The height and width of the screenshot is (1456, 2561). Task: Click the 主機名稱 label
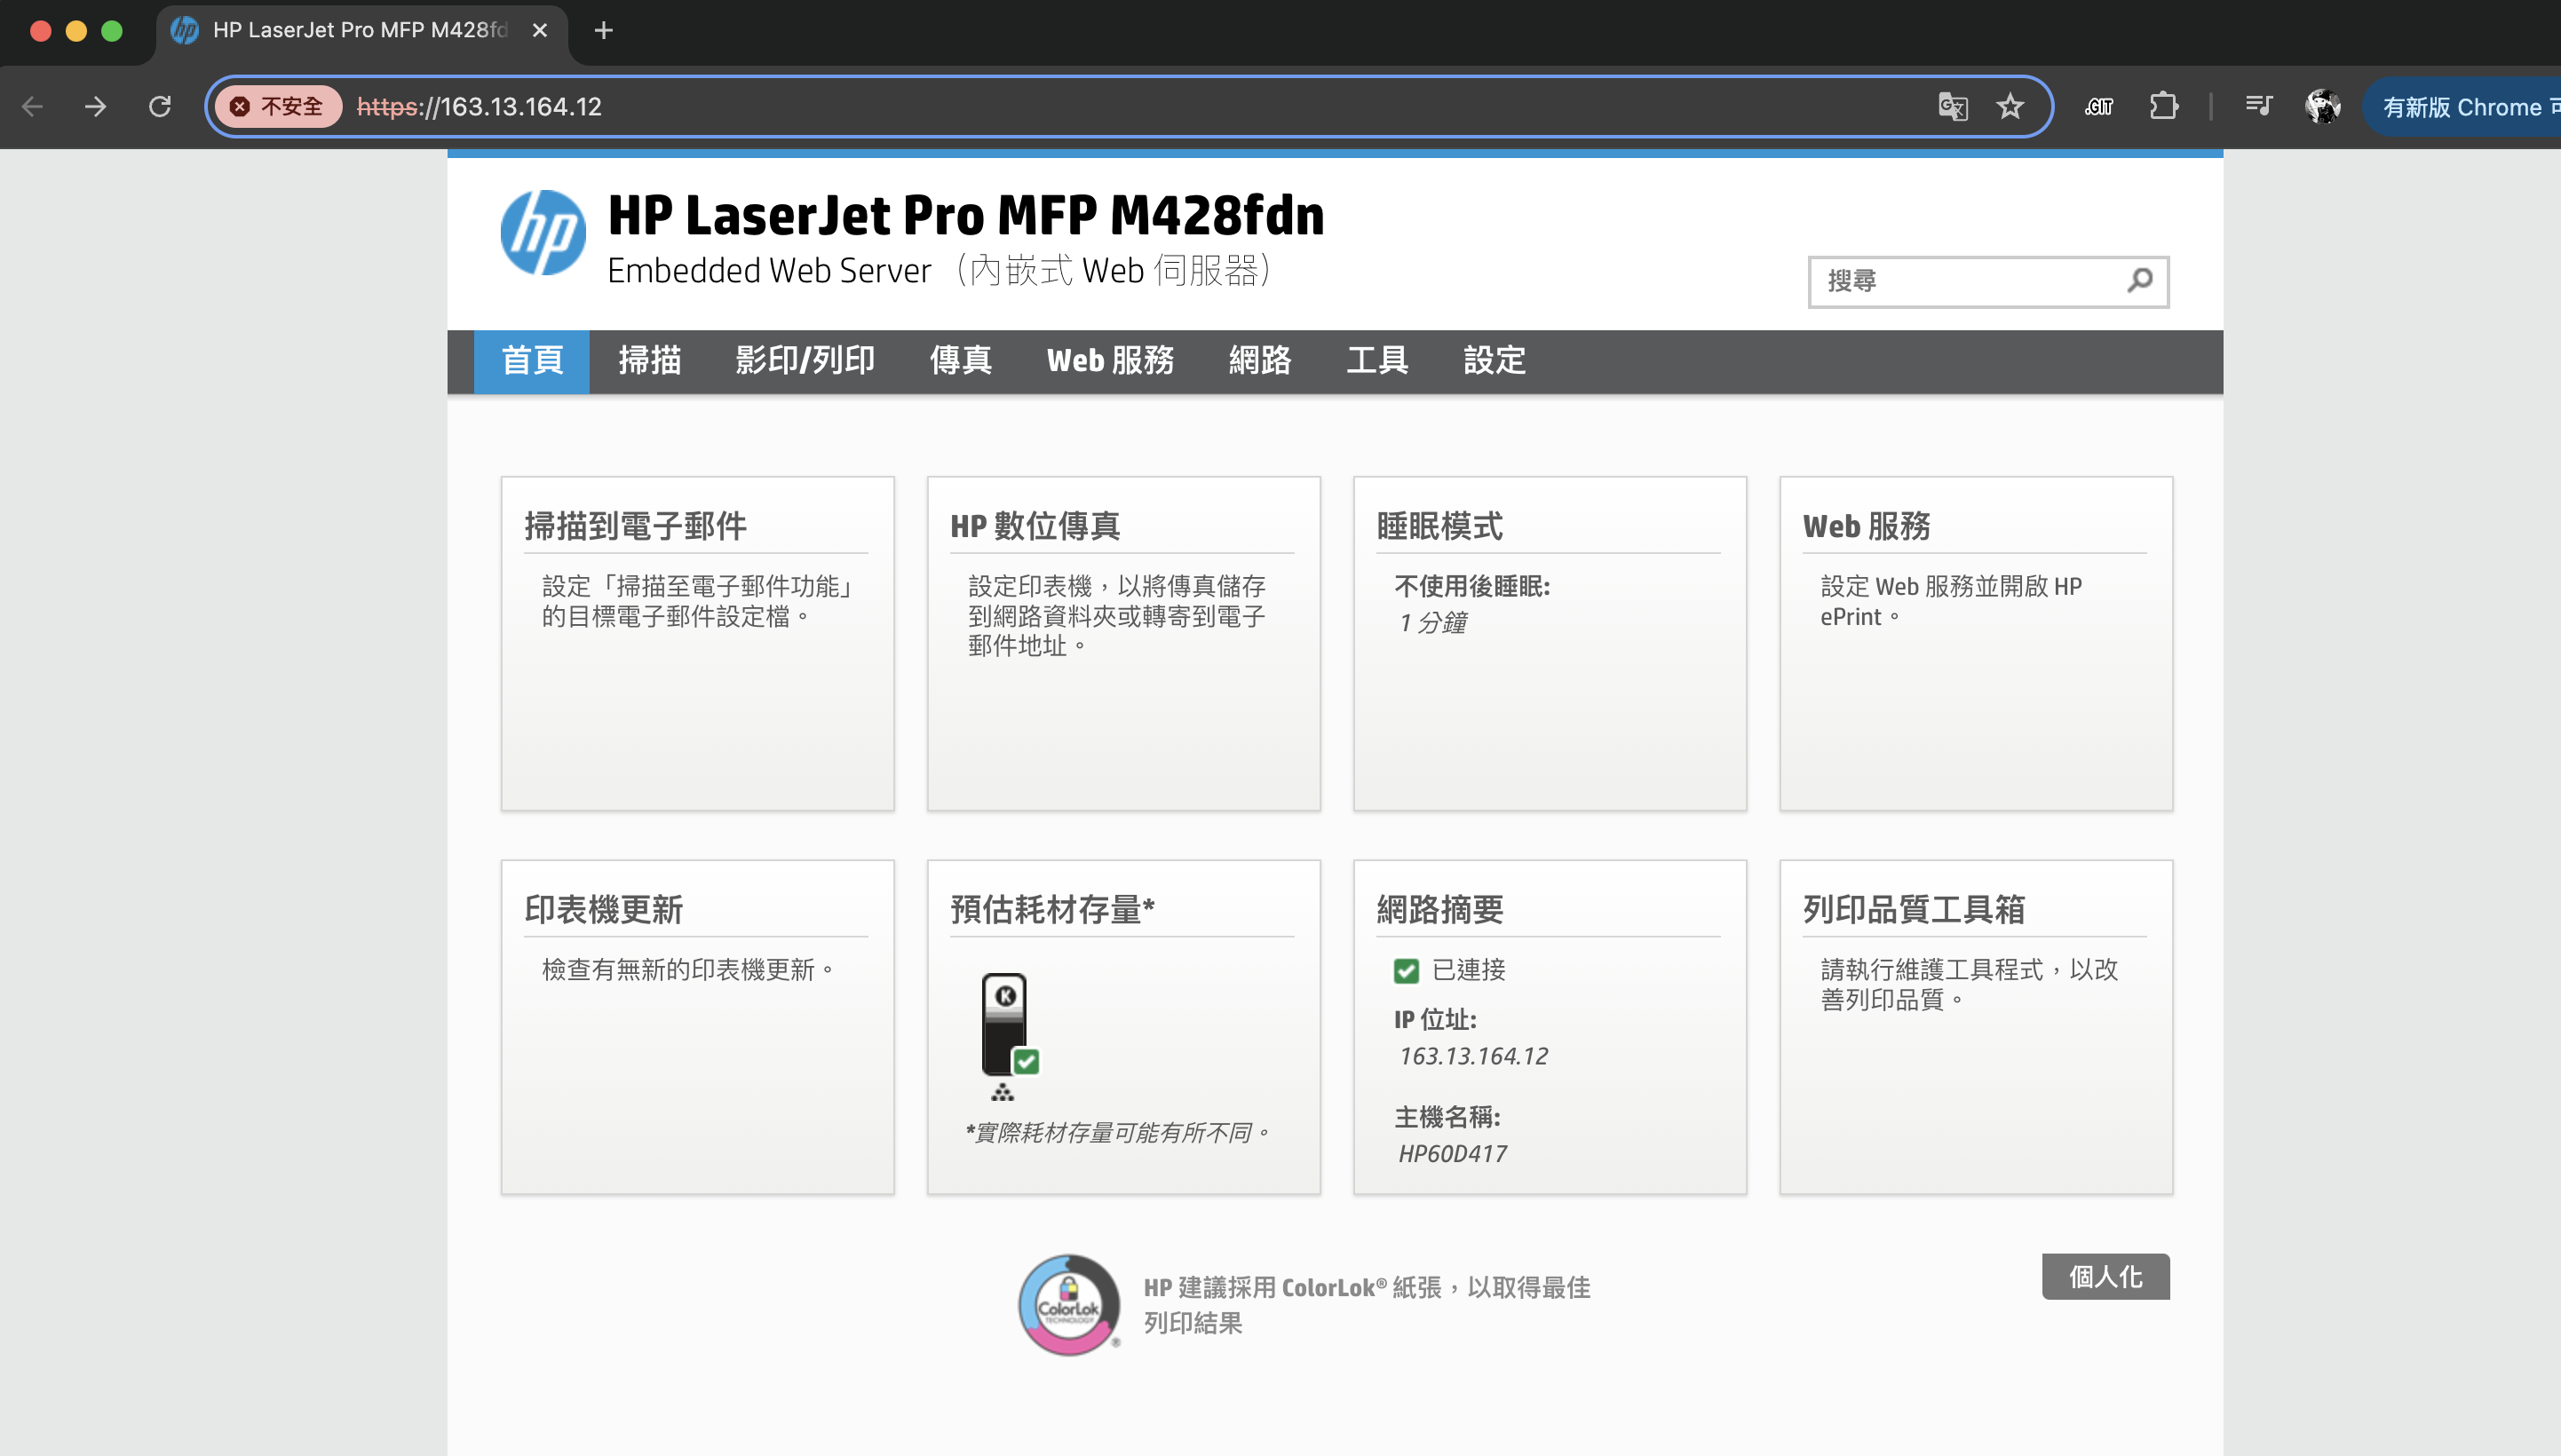[1447, 1116]
